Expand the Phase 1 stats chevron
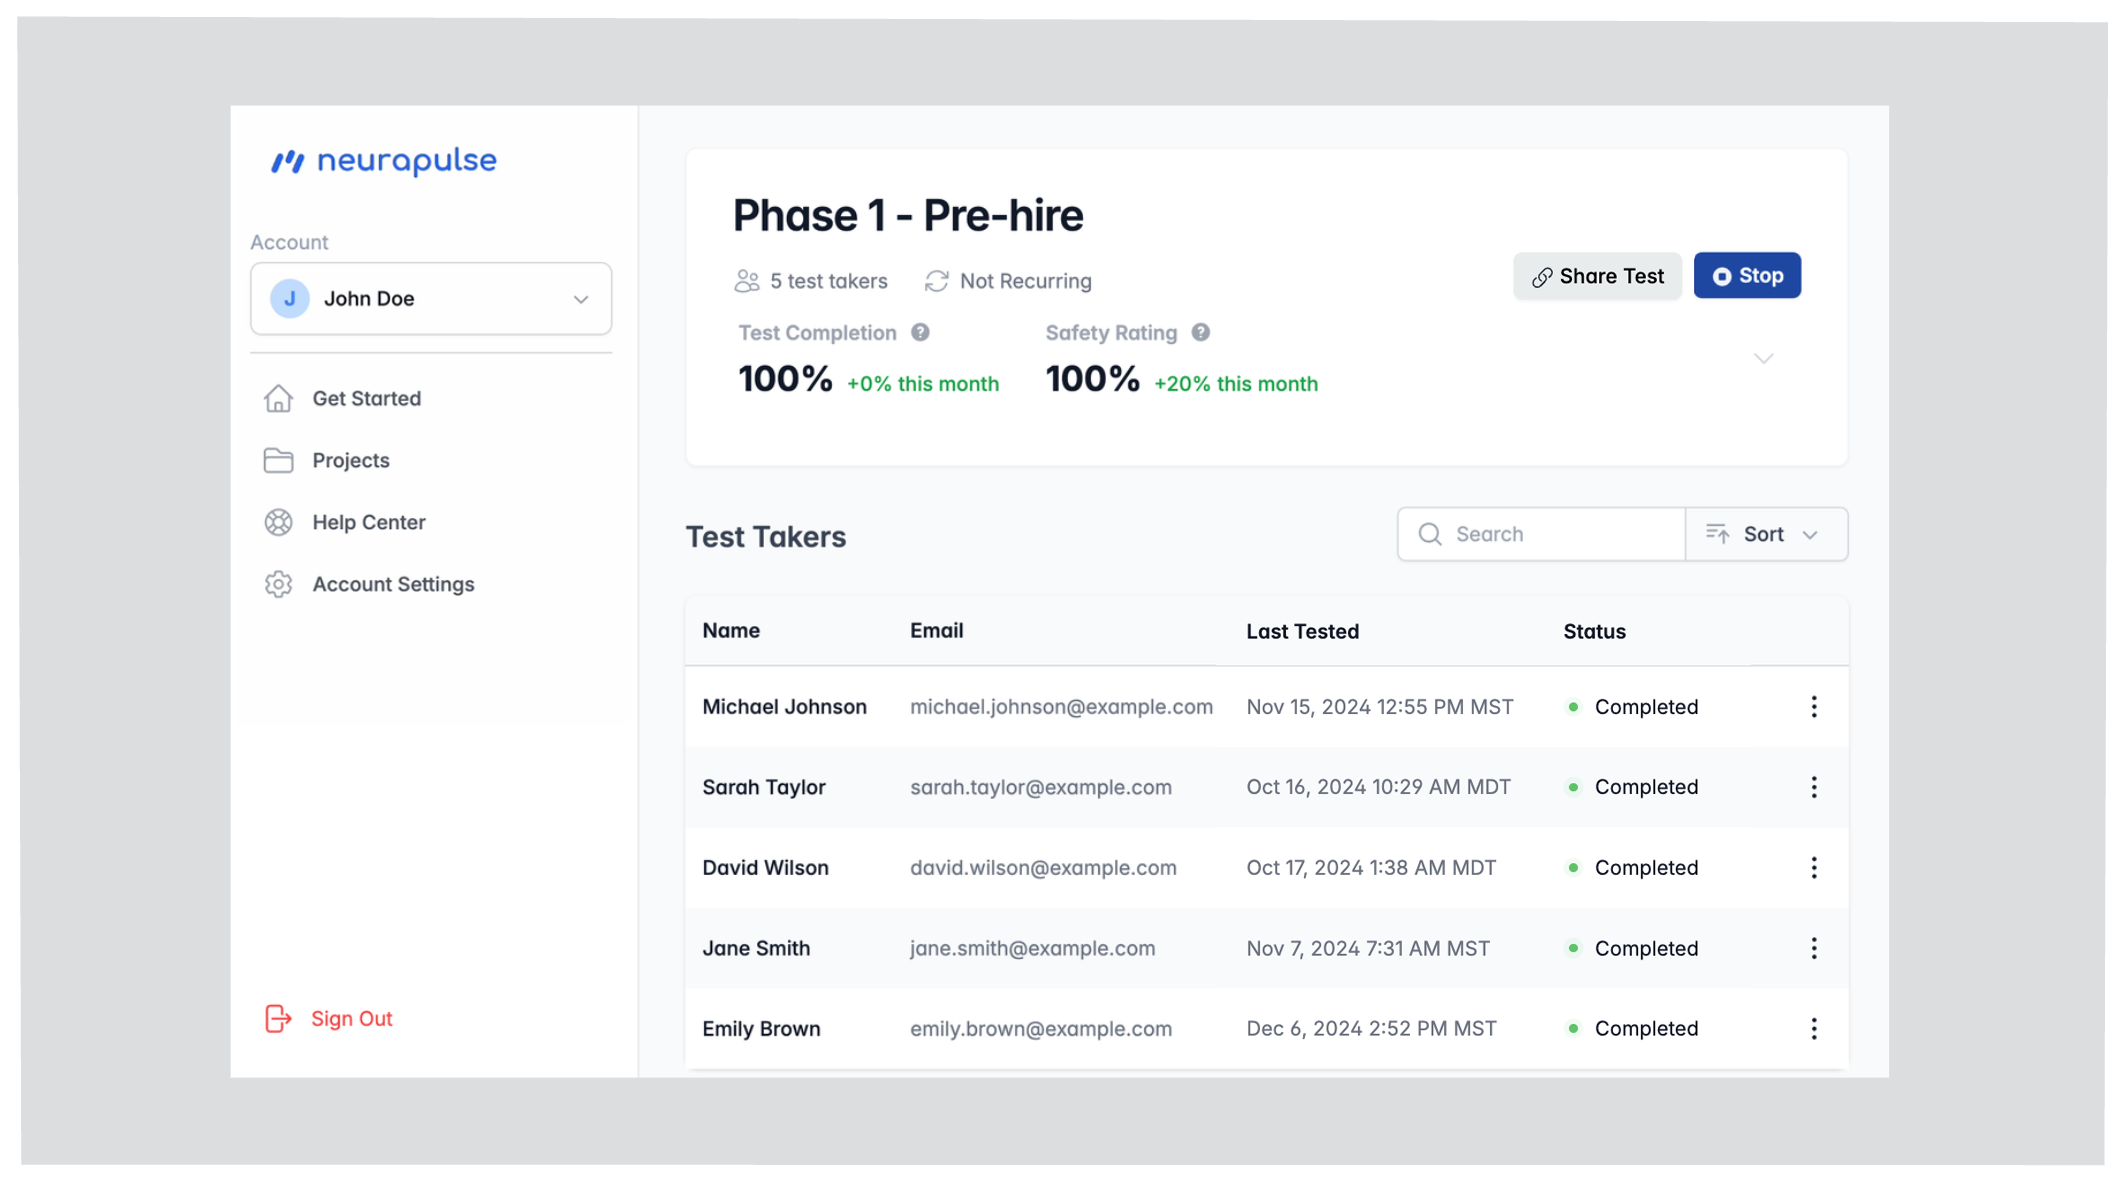Image resolution: width=2128 pixels, height=1183 pixels. (1763, 359)
